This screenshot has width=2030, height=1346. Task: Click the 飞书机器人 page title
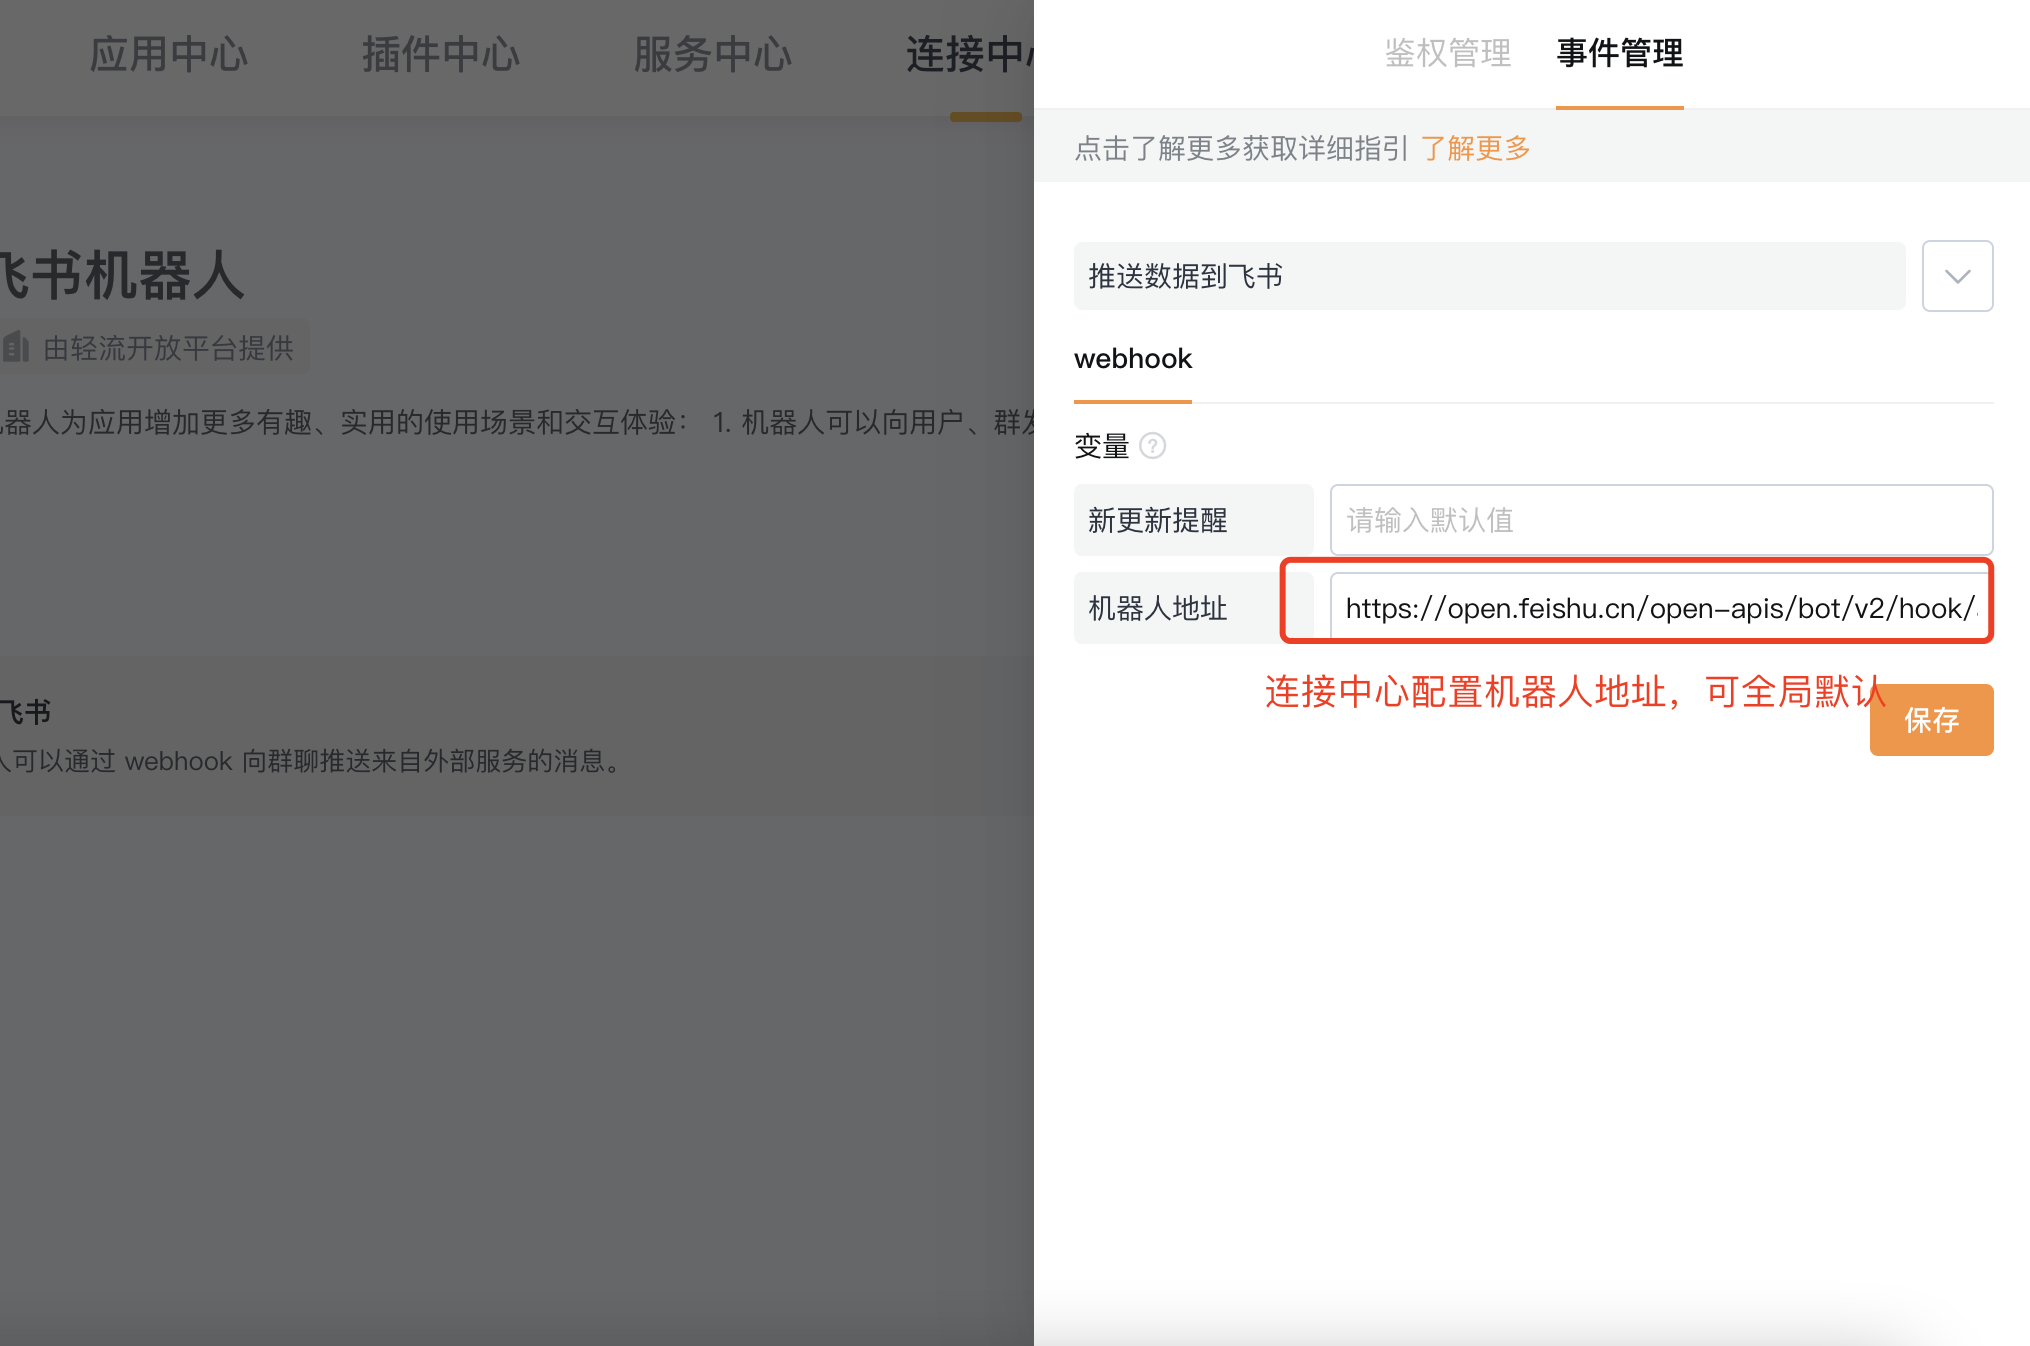coord(122,275)
